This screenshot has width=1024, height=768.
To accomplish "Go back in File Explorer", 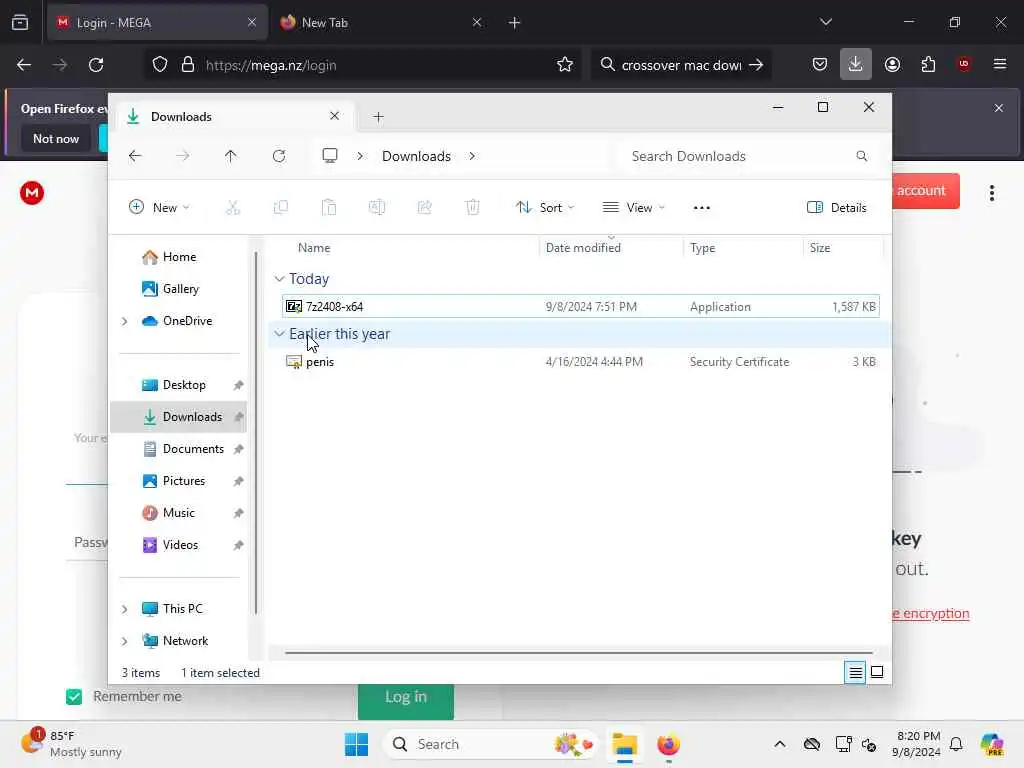I will (x=135, y=156).
